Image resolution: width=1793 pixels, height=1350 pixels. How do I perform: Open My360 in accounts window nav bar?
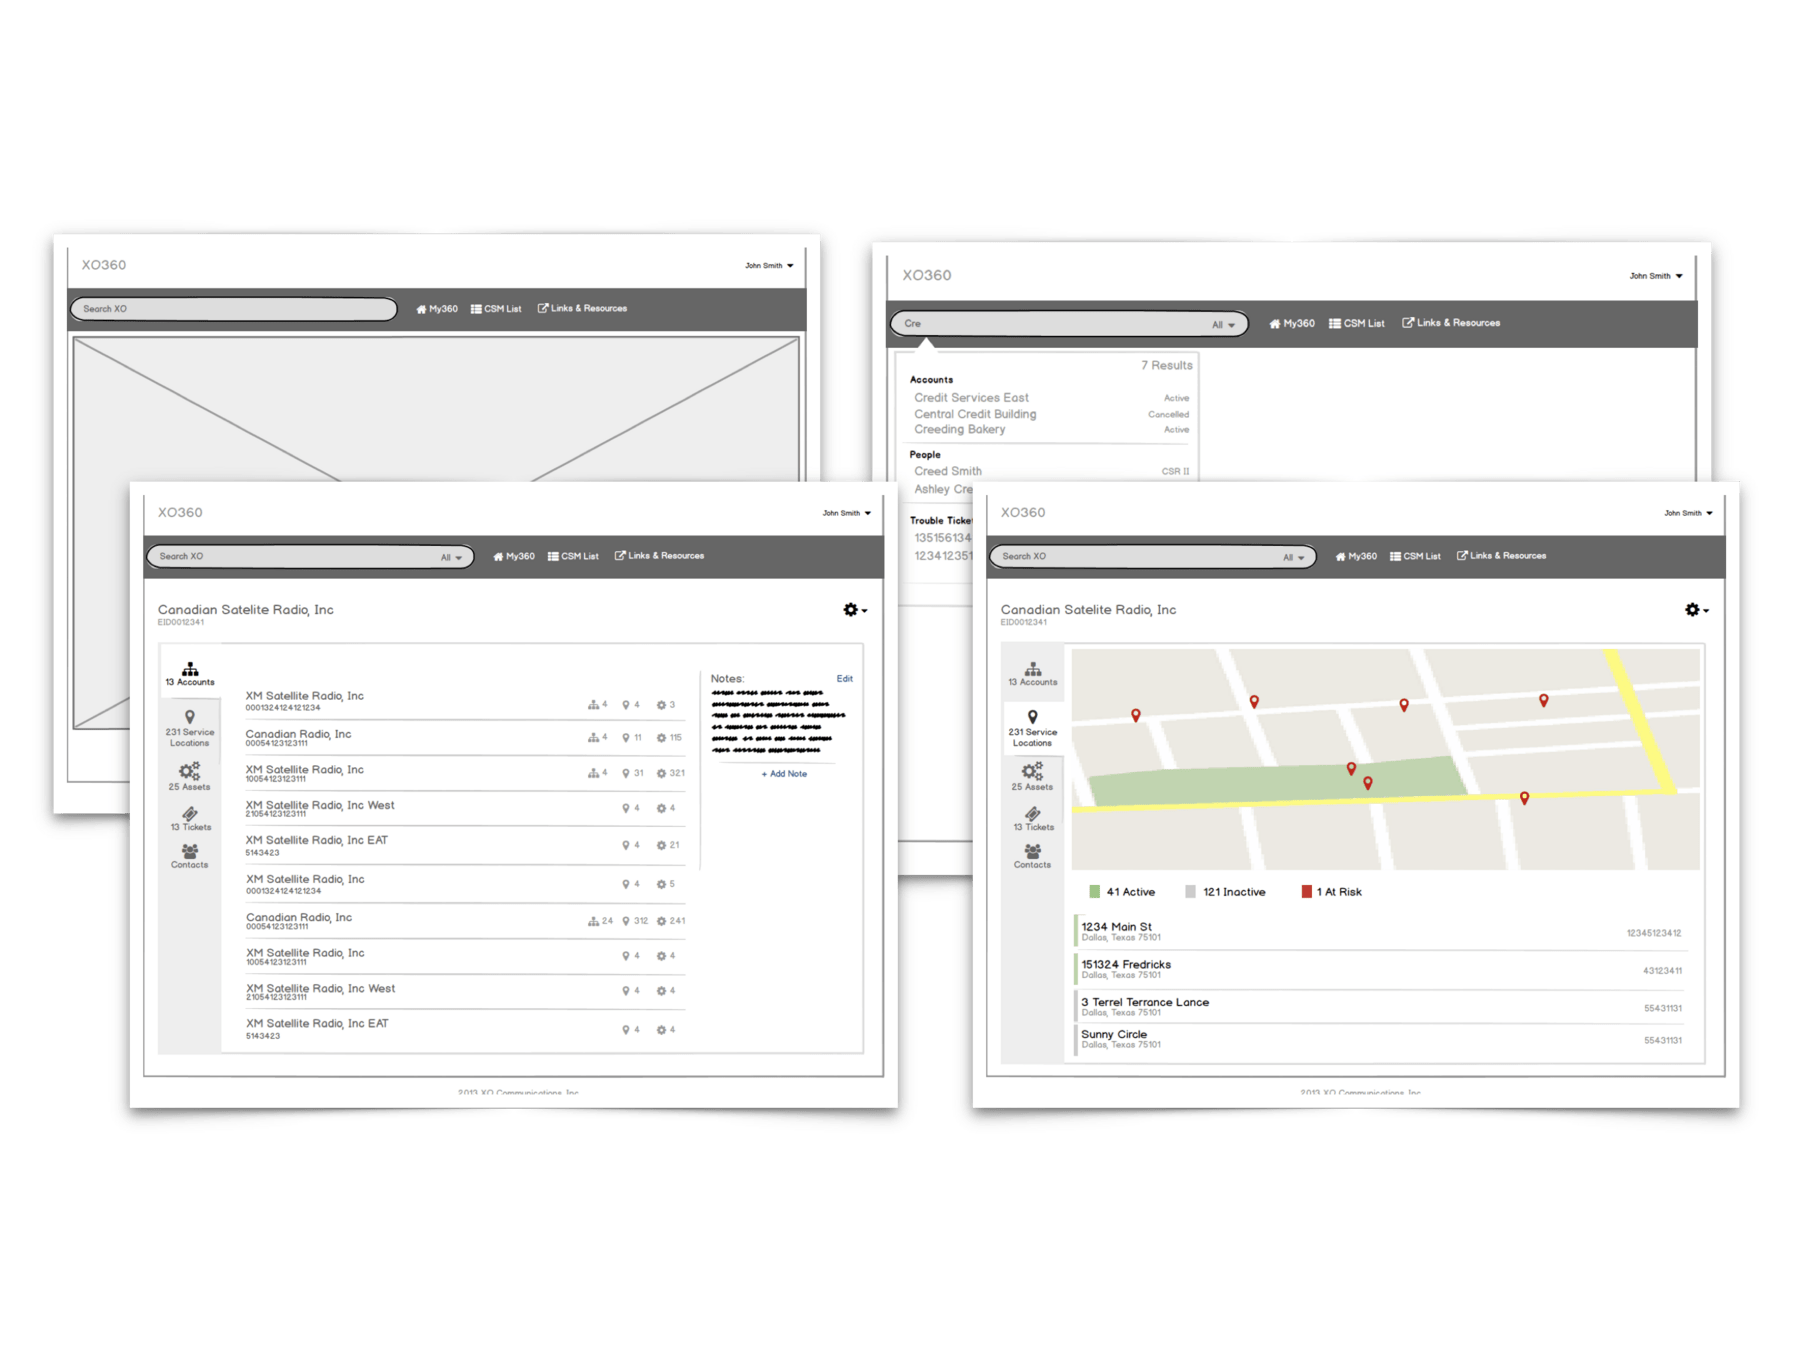[x=513, y=556]
